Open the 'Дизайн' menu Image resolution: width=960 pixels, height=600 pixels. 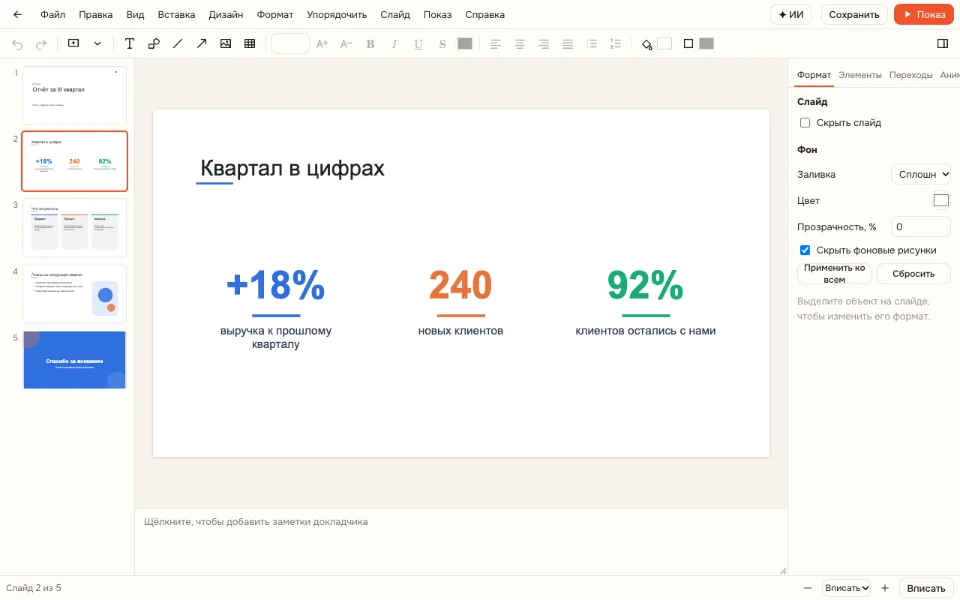pos(226,15)
